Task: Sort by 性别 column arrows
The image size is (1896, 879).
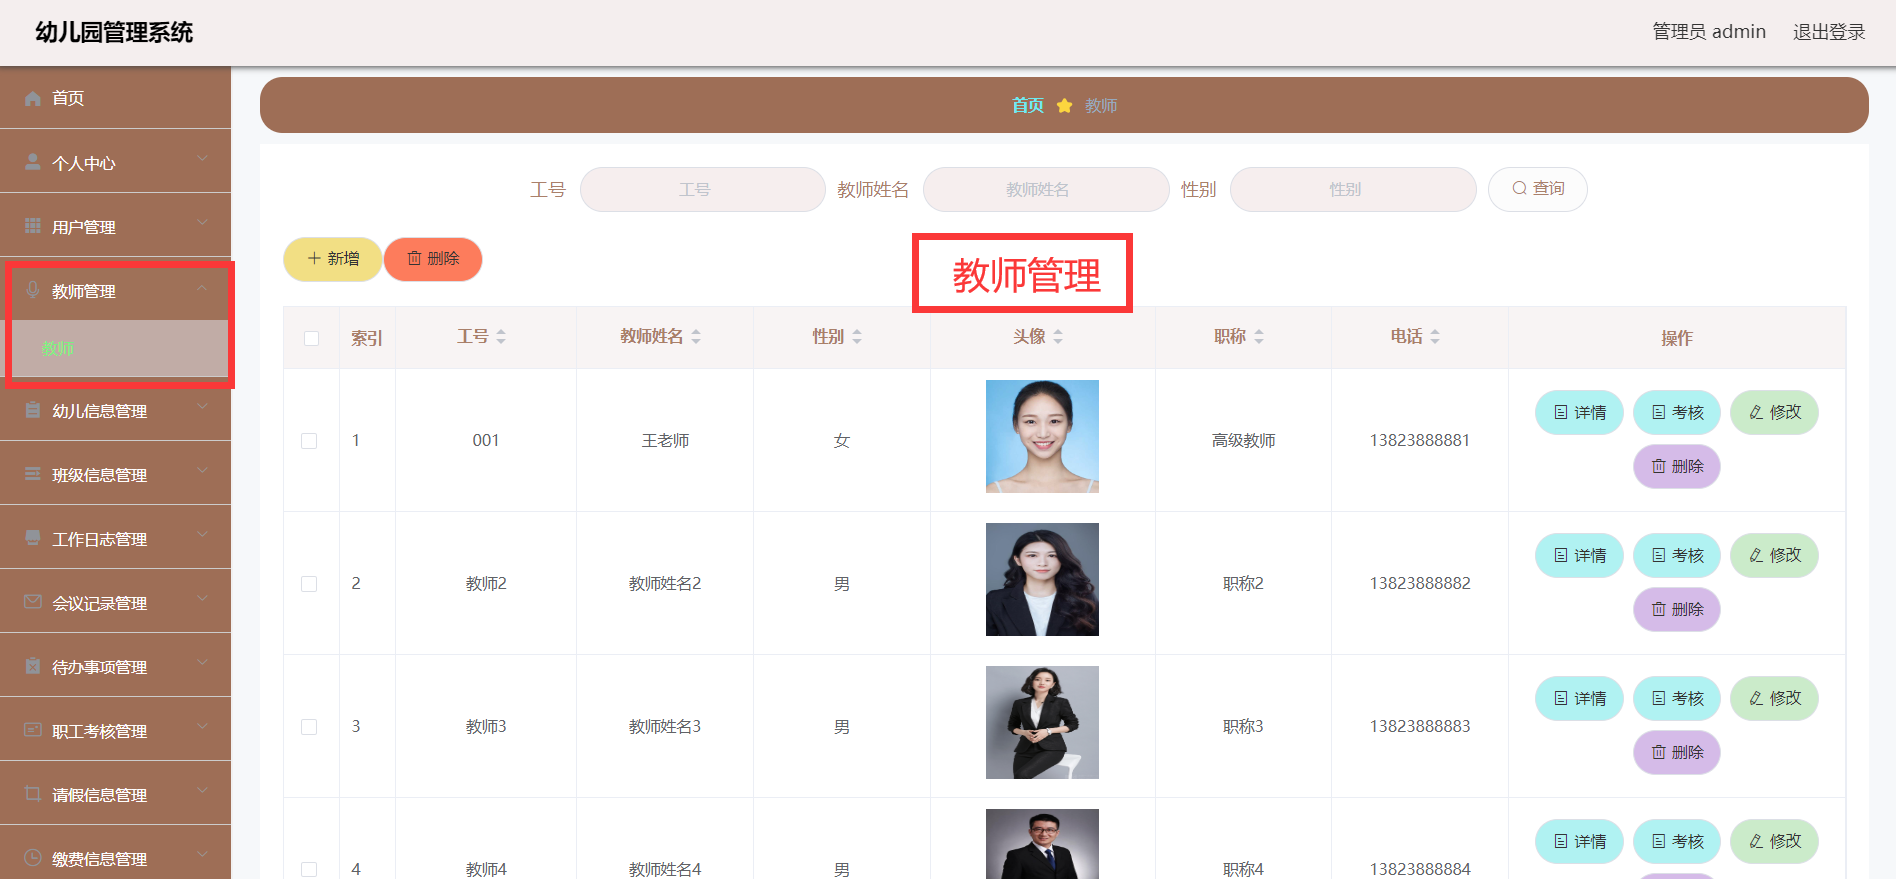Action: pyautogui.click(x=857, y=337)
